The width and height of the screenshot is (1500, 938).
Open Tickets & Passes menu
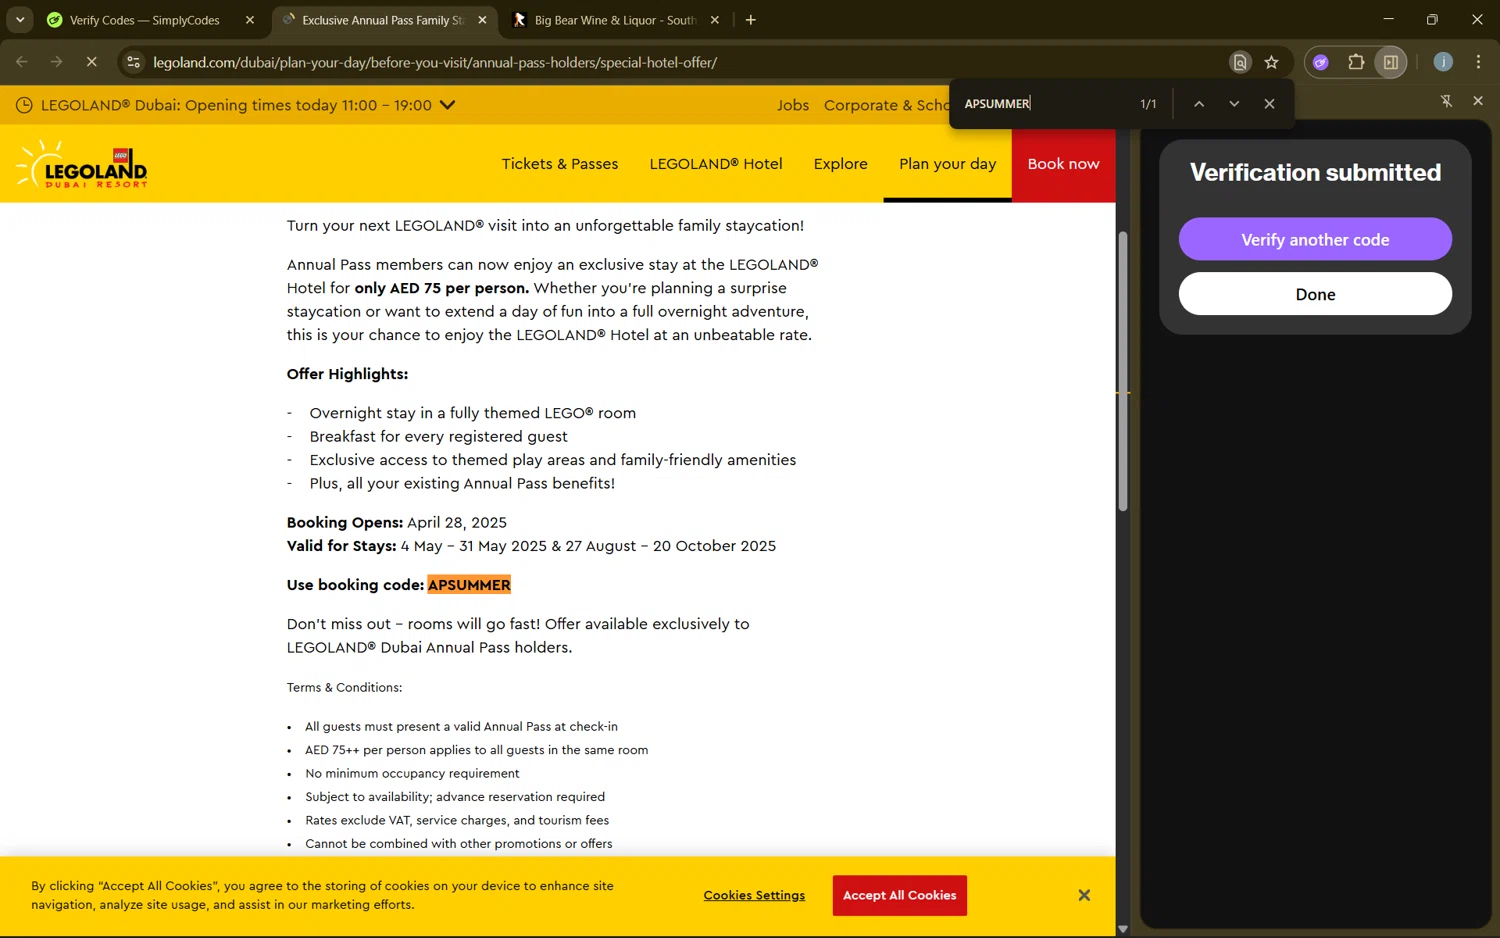[560, 164]
